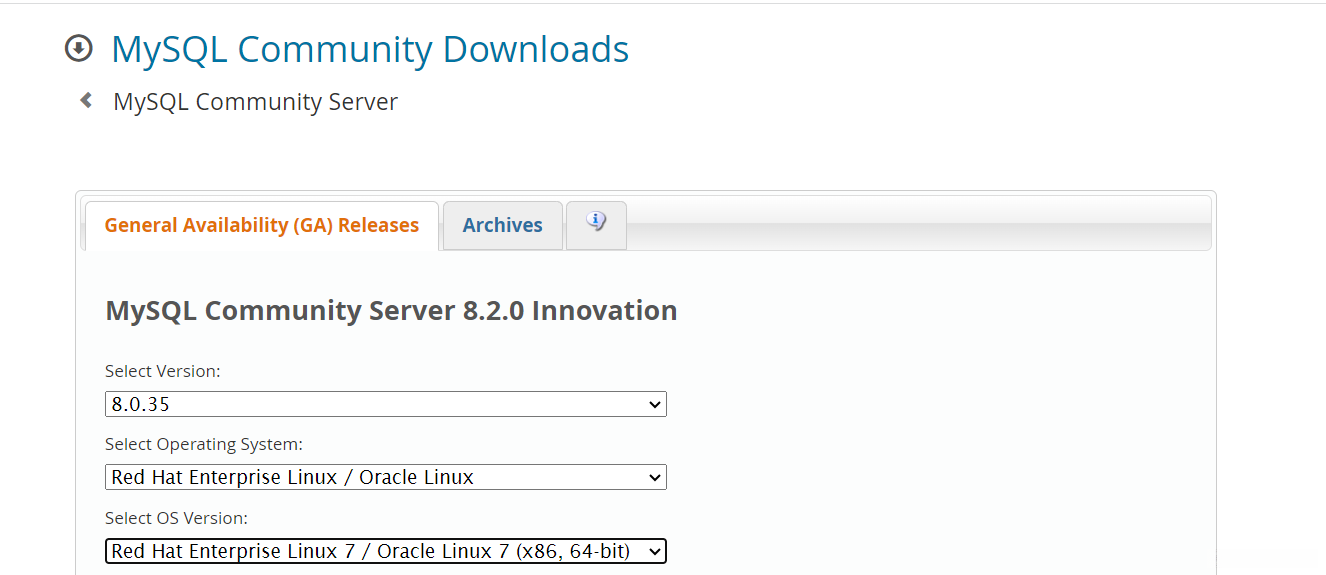The width and height of the screenshot is (1326, 575).
Task: Click the back chevron before MySQL Community Server
Action: [86, 100]
